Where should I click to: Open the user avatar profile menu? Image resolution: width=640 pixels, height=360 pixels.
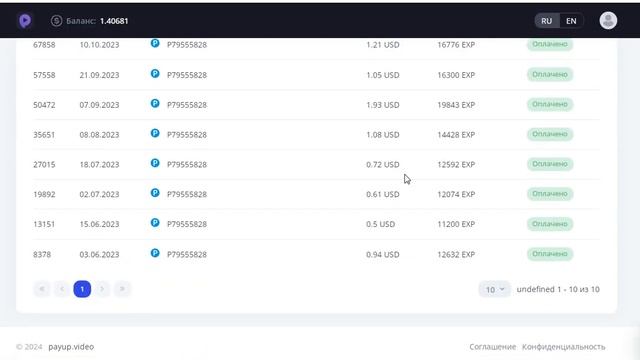pyautogui.click(x=608, y=21)
